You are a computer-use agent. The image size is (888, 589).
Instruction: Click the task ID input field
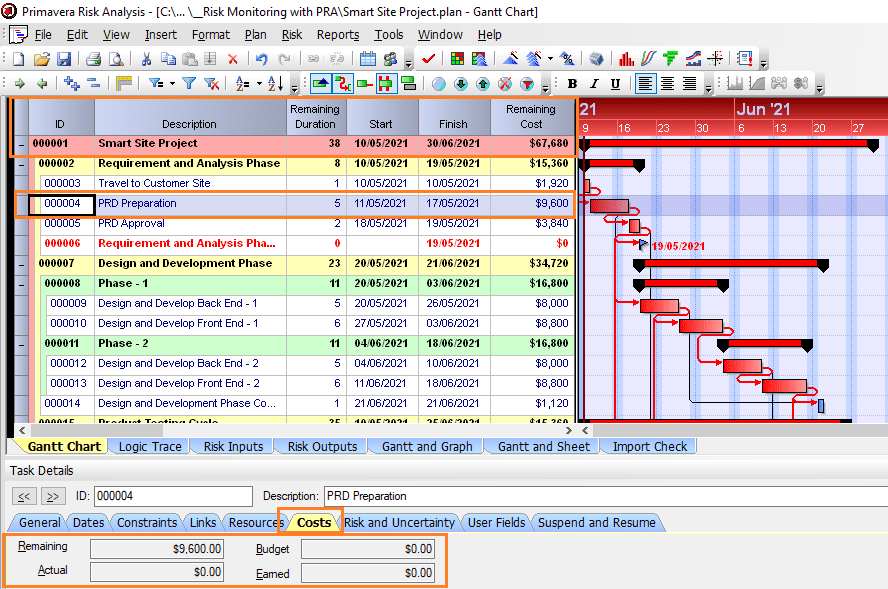[x=173, y=497]
